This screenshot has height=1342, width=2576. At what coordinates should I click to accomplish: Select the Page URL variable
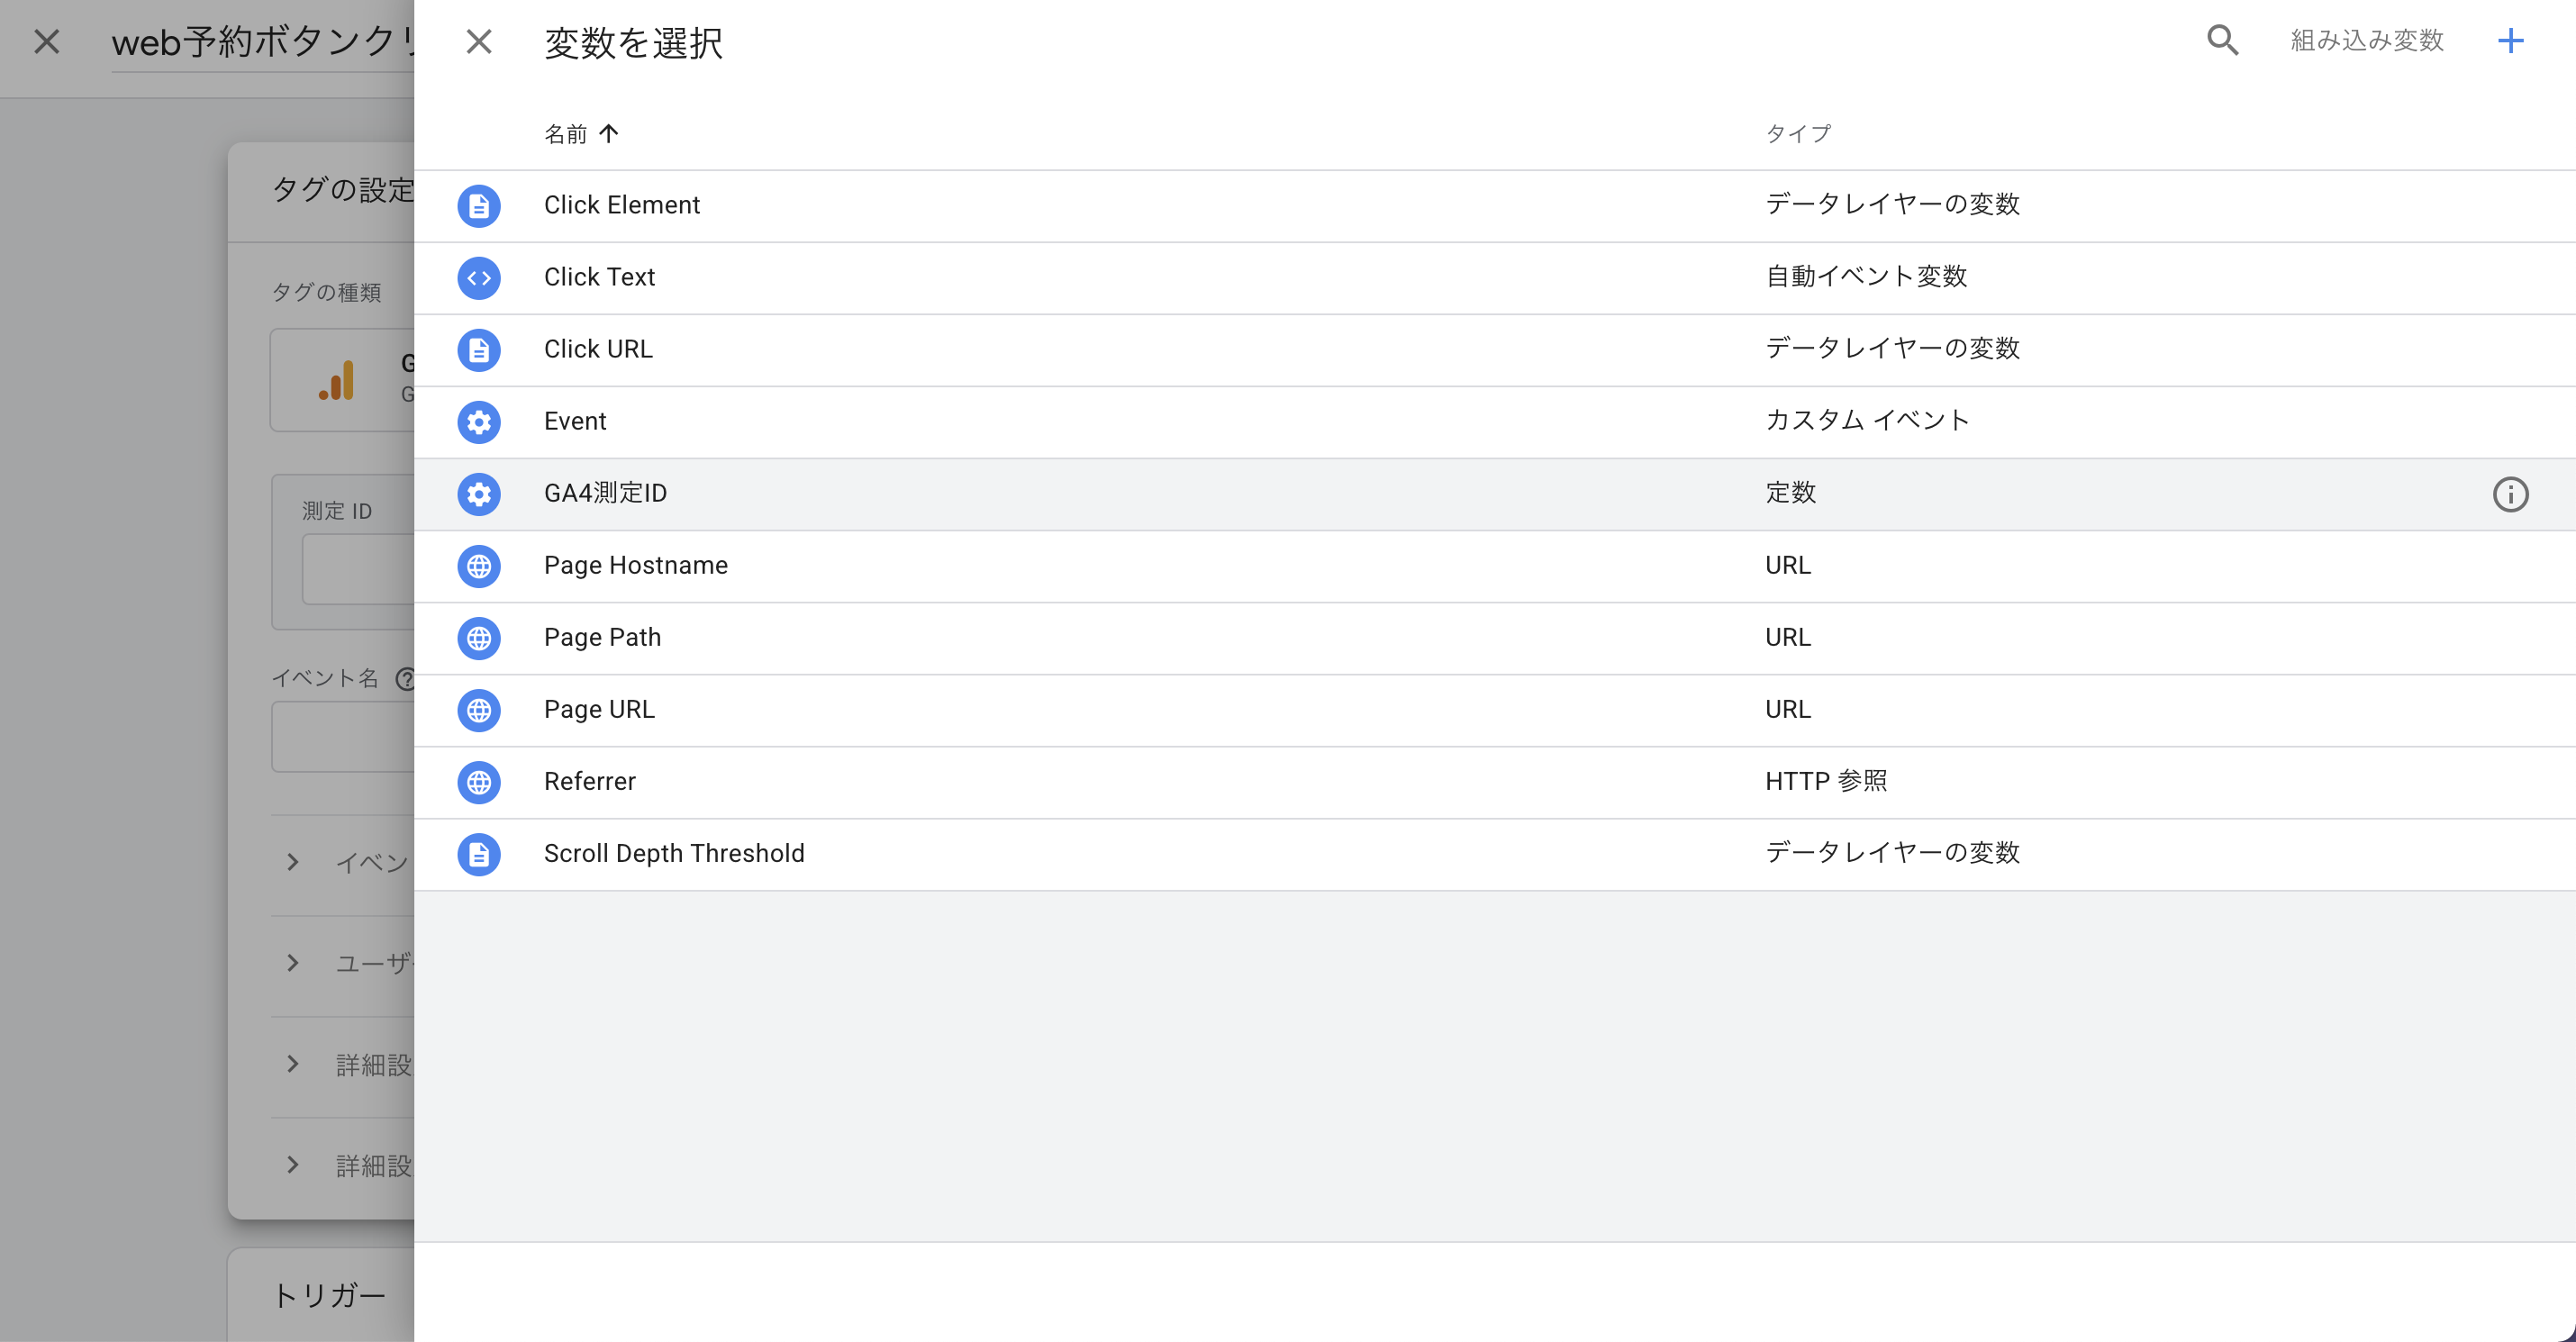click(599, 710)
